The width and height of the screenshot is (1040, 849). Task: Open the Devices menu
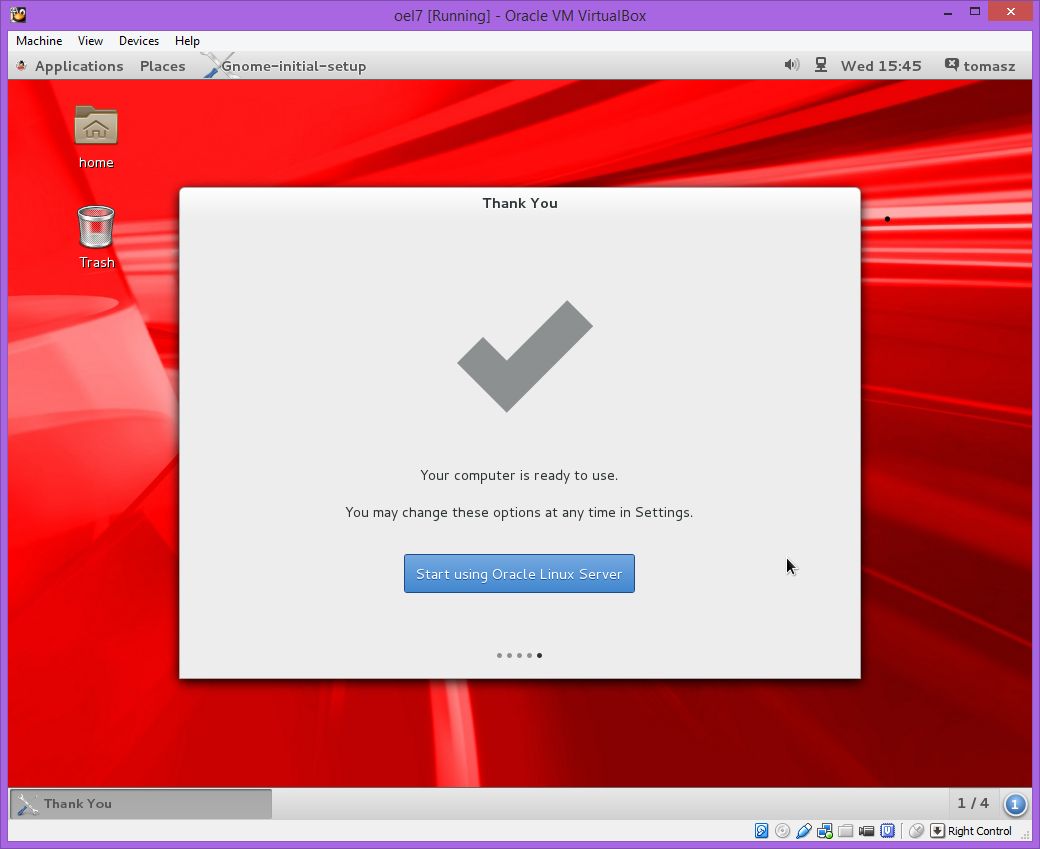pyautogui.click(x=139, y=41)
